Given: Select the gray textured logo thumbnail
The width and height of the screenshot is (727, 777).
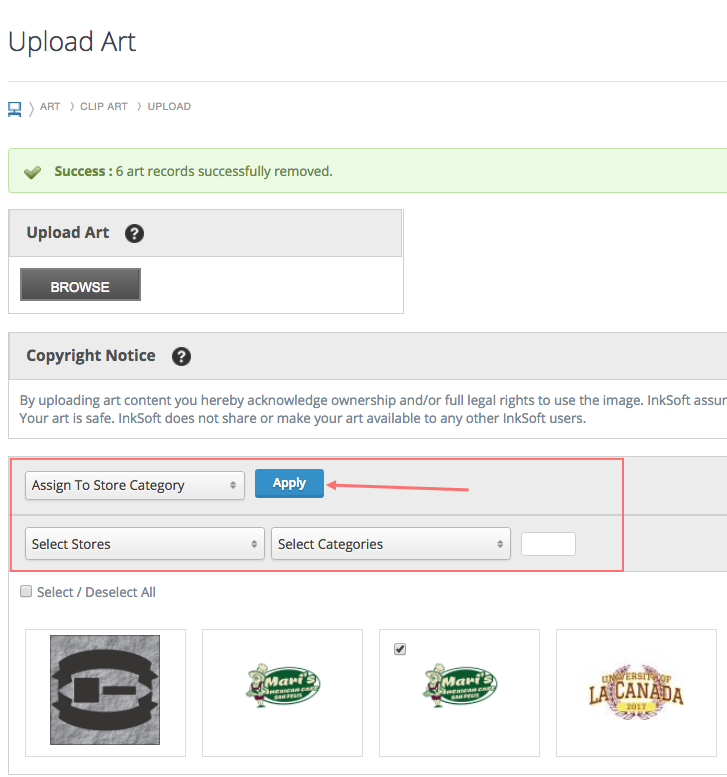Looking at the screenshot, I should click(105, 691).
